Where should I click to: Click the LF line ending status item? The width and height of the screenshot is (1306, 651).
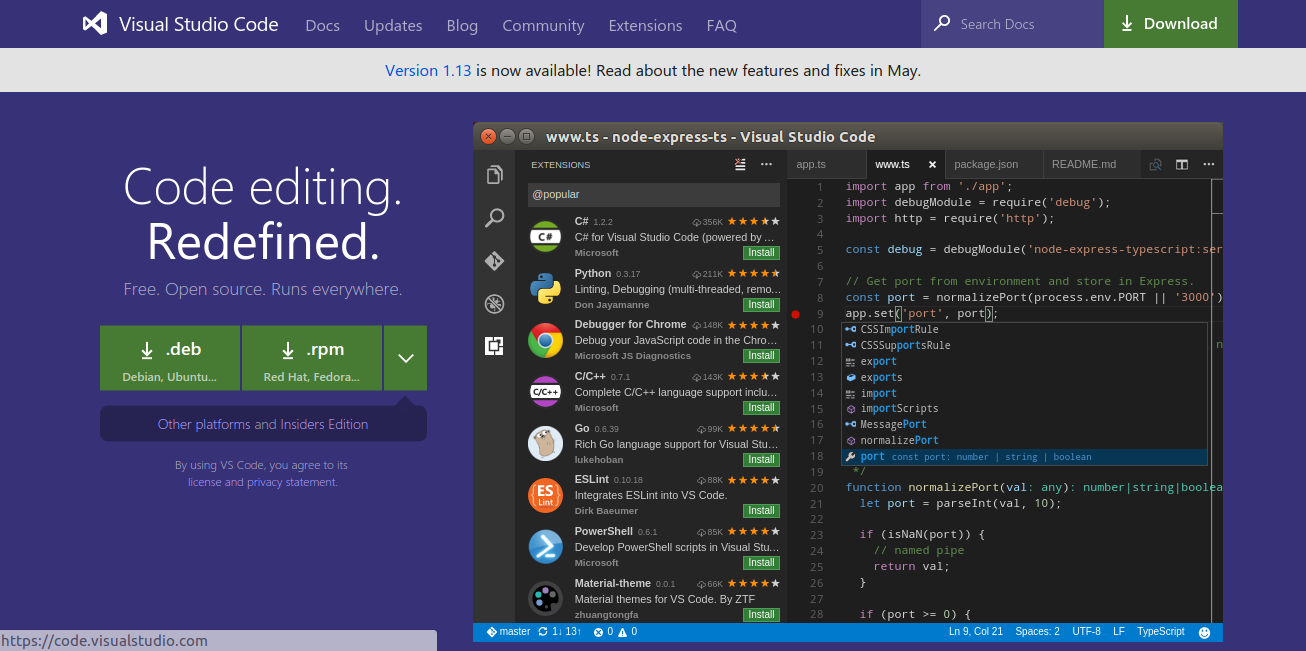tap(1119, 632)
